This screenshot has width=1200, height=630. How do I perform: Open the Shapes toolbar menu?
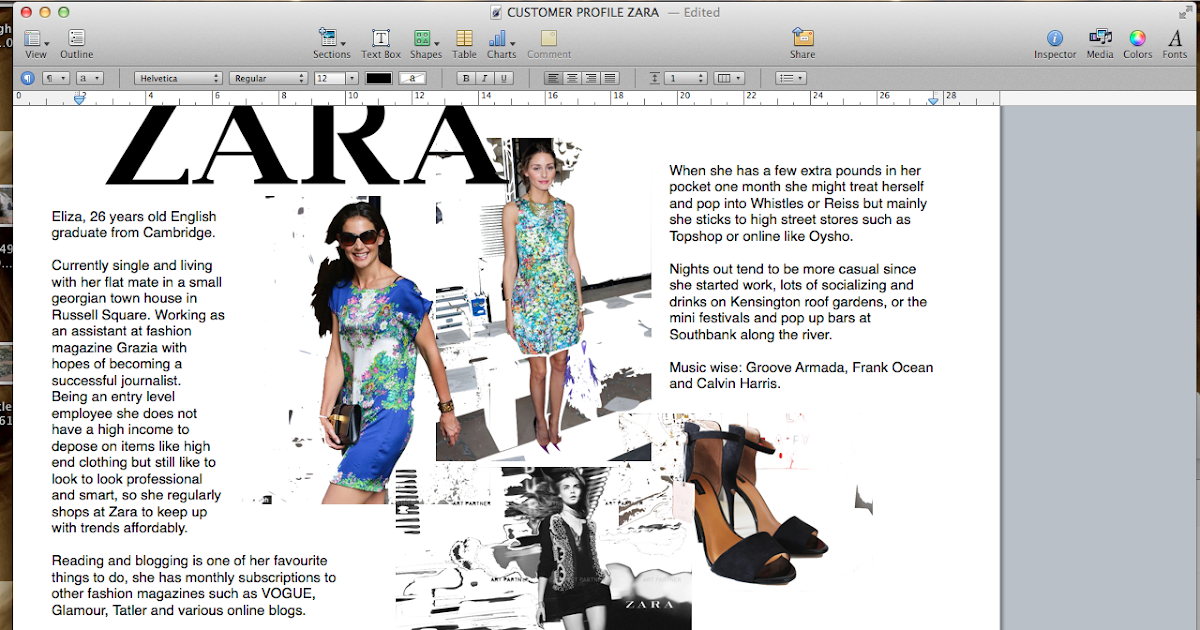pos(425,43)
